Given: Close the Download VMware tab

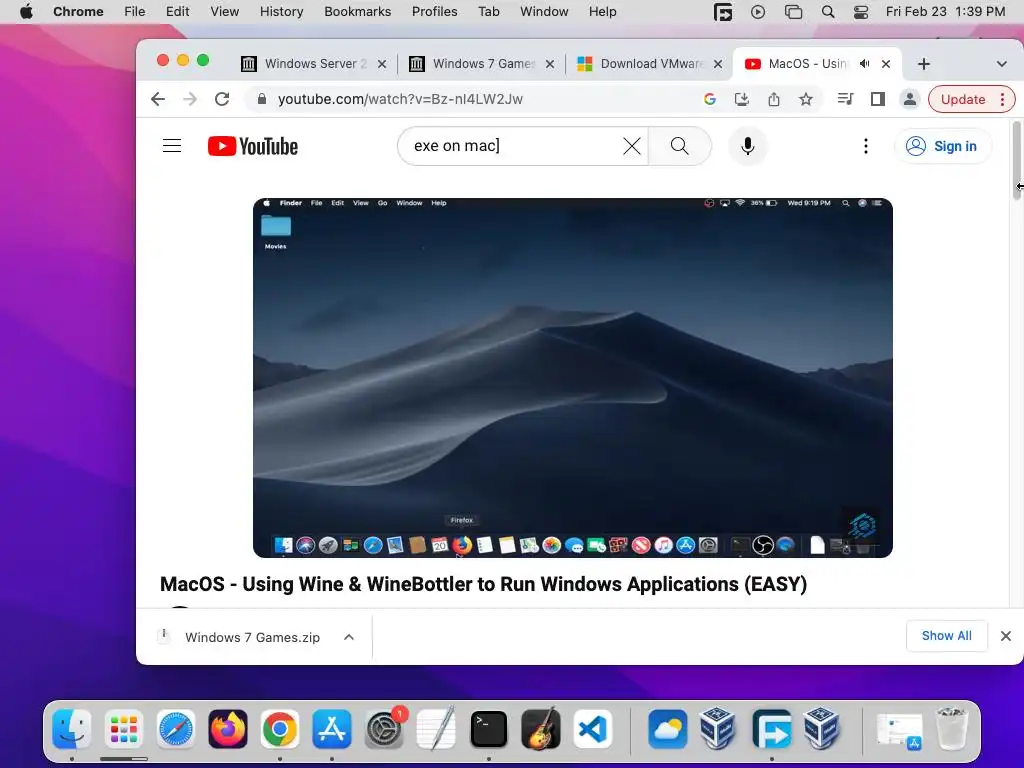Looking at the screenshot, I should 718,64.
